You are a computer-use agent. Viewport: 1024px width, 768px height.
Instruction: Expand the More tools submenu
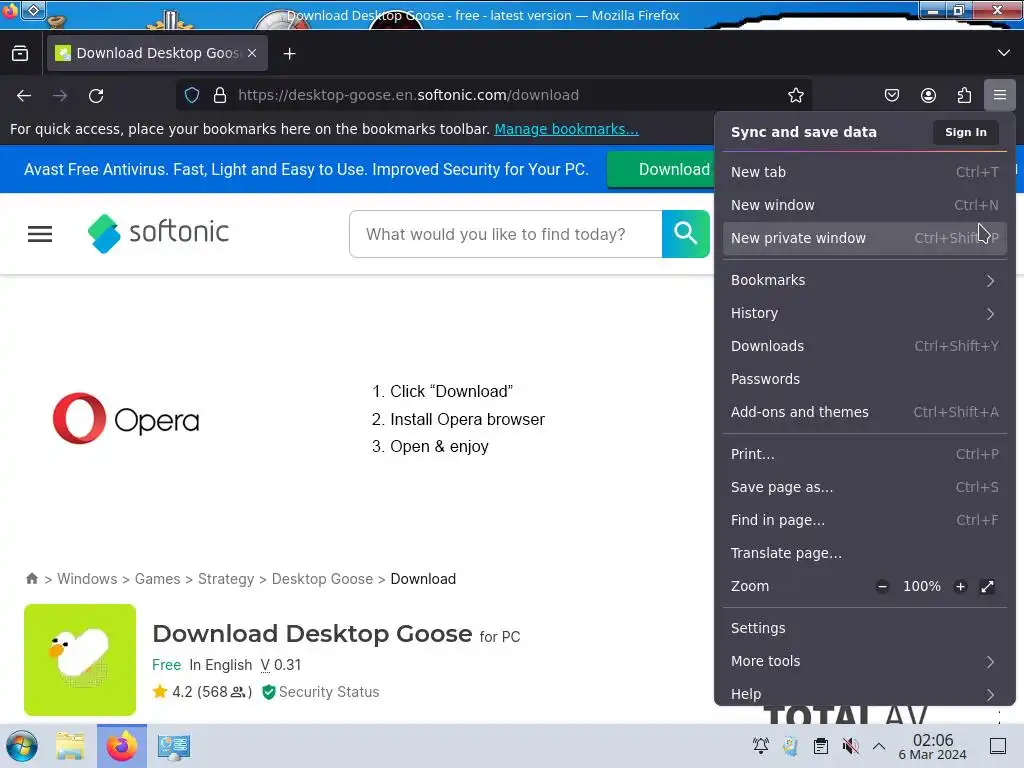(865, 661)
